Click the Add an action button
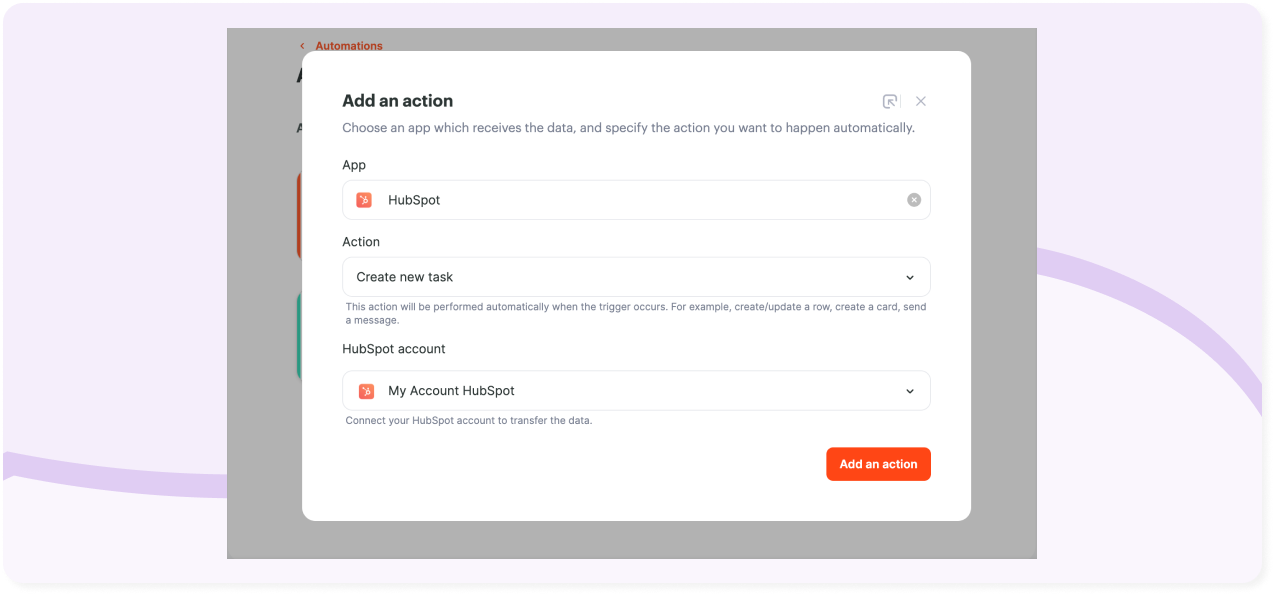 tap(878, 464)
